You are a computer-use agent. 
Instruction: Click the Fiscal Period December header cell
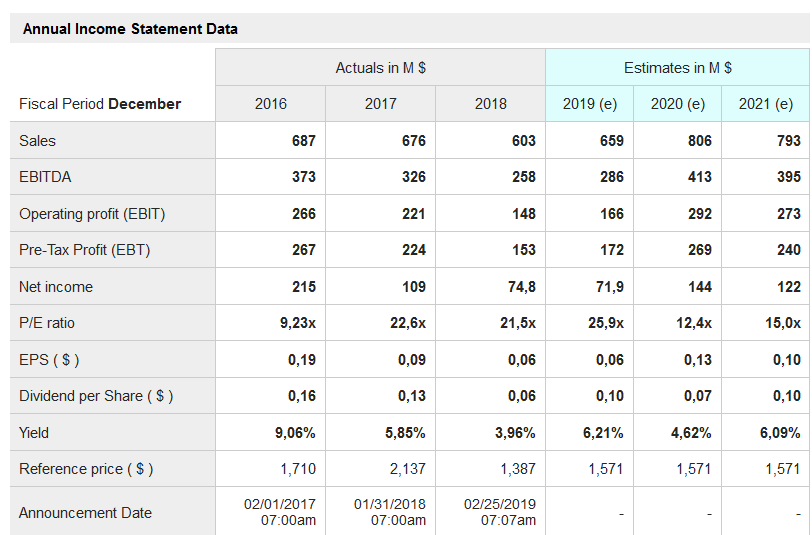(x=100, y=104)
